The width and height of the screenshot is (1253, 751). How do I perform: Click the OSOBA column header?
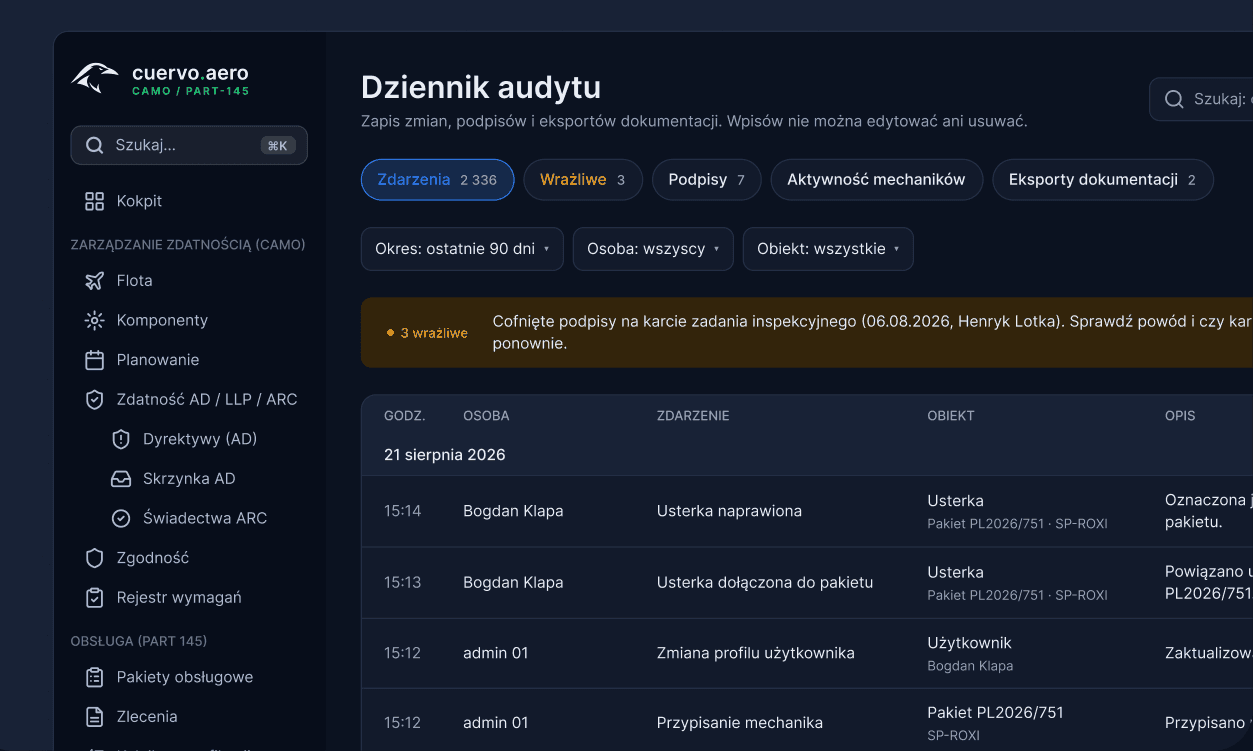tap(486, 416)
